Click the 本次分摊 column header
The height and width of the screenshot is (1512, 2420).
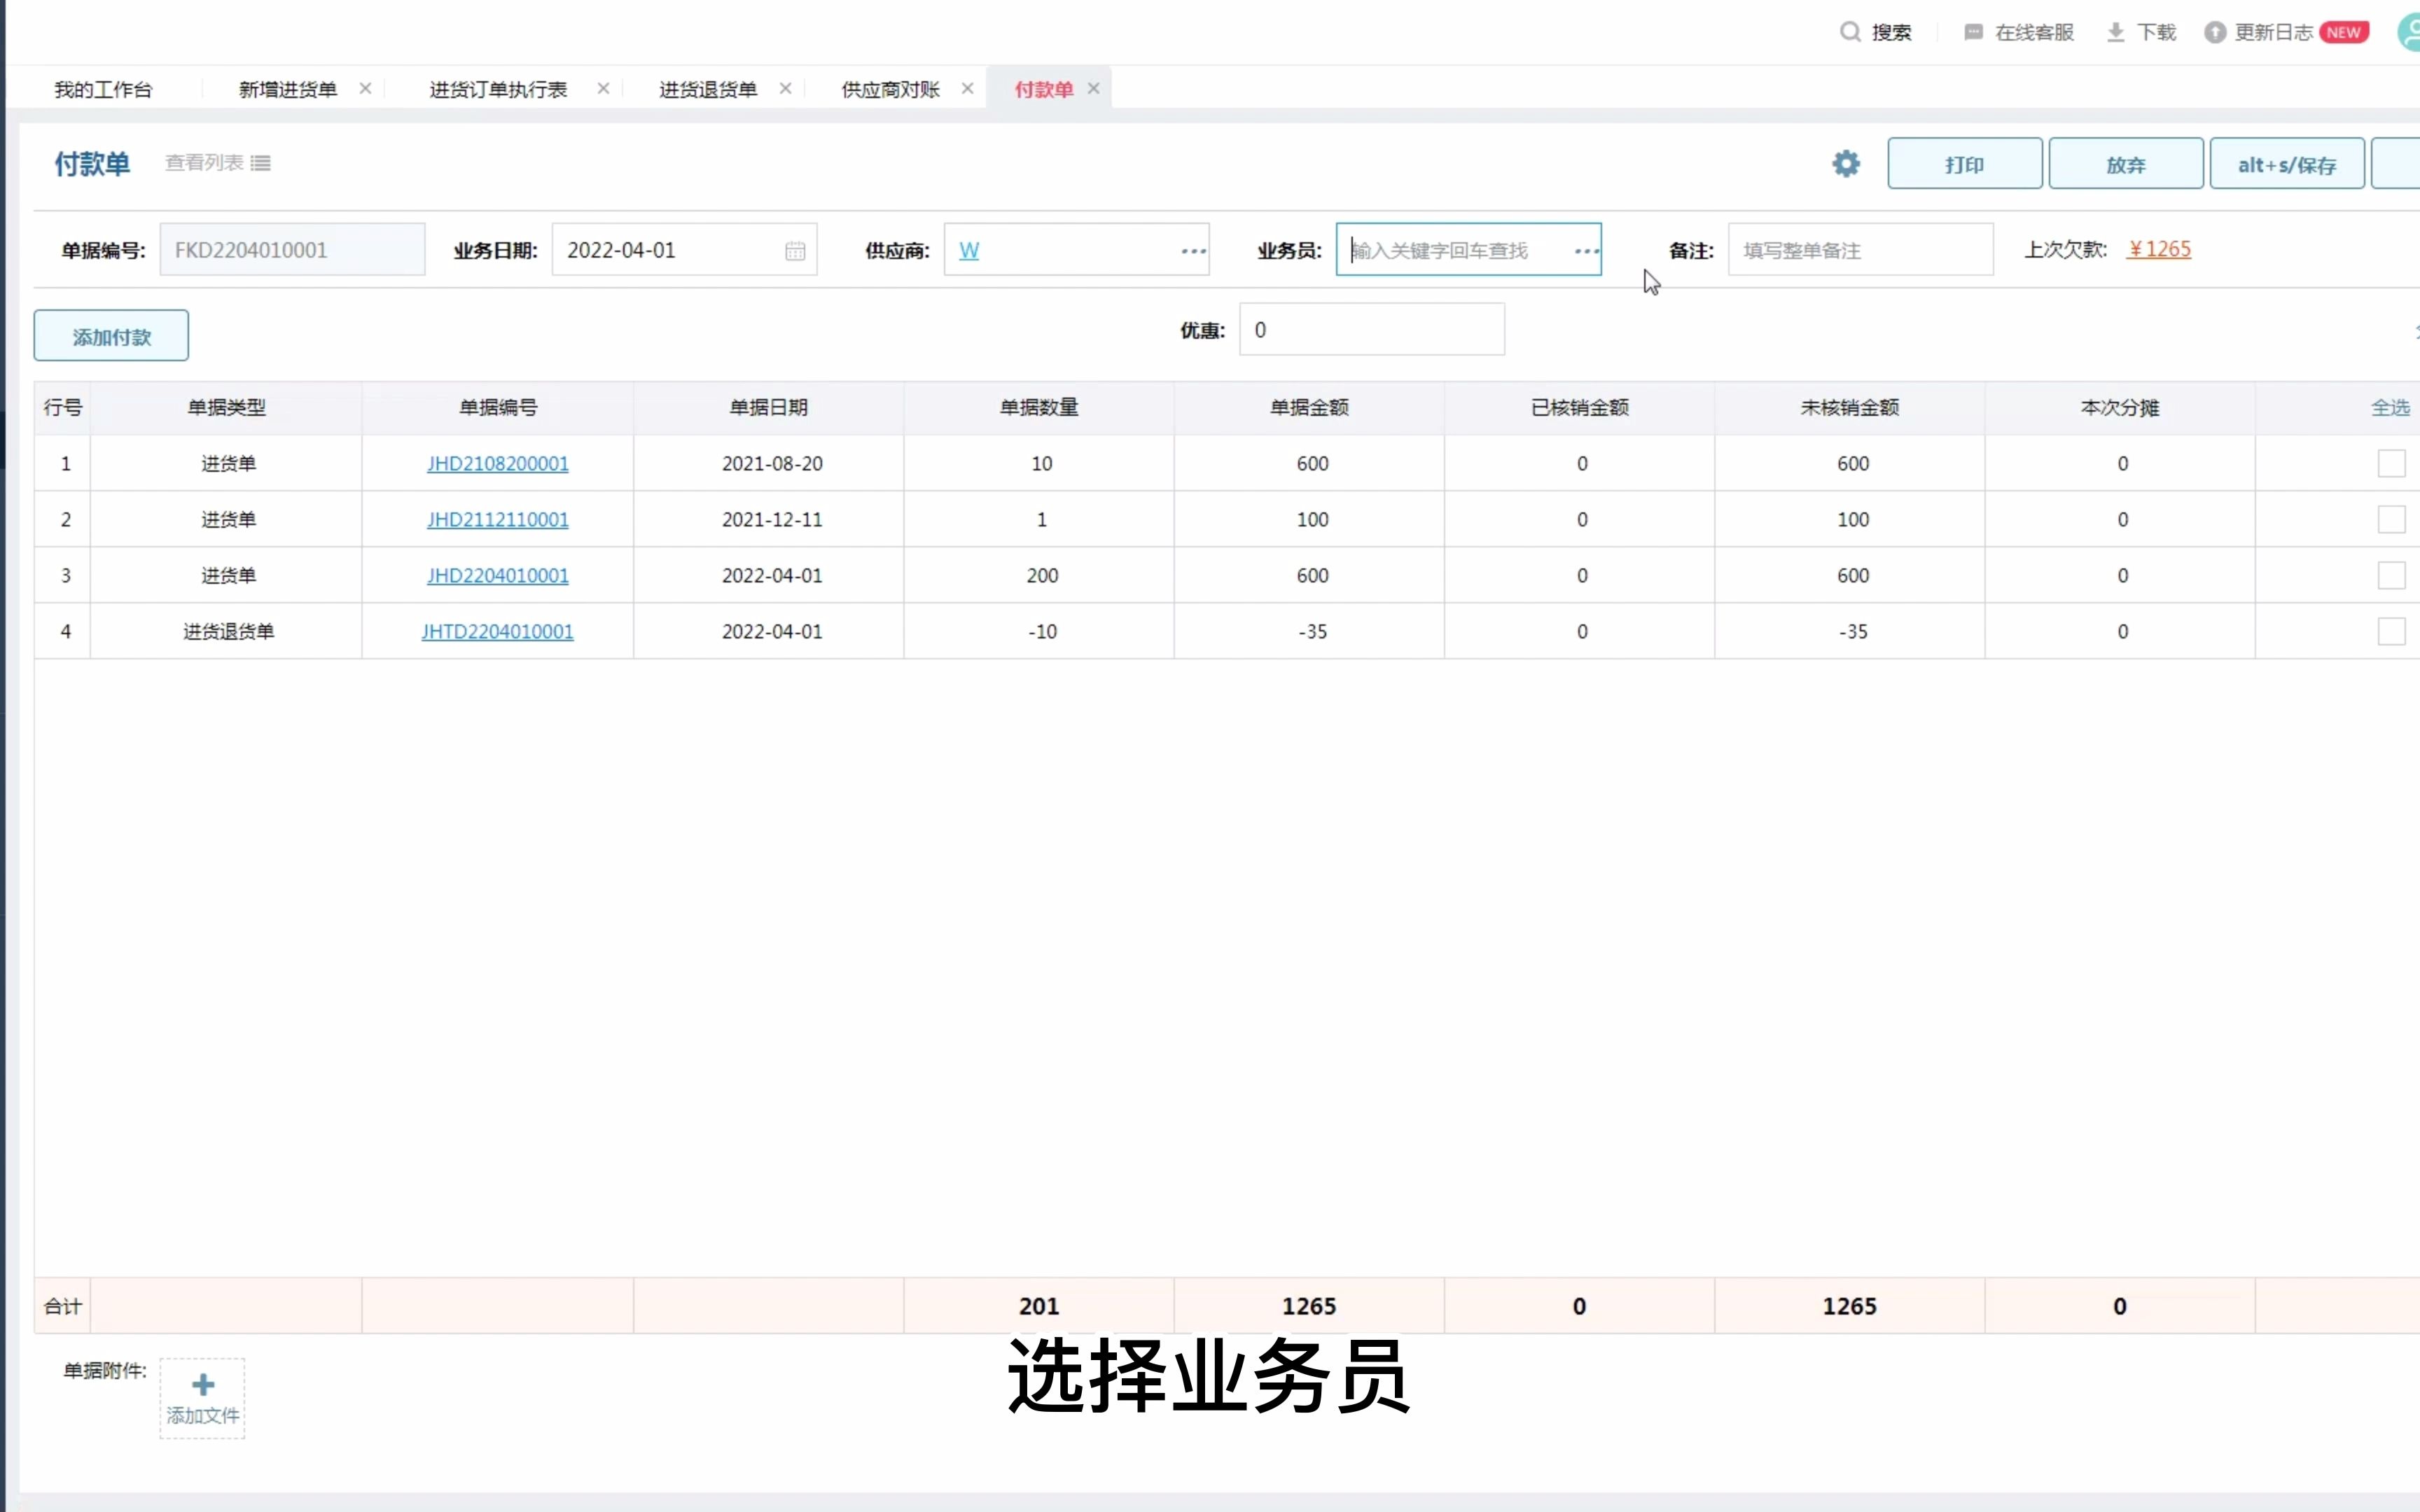[2120, 407]
